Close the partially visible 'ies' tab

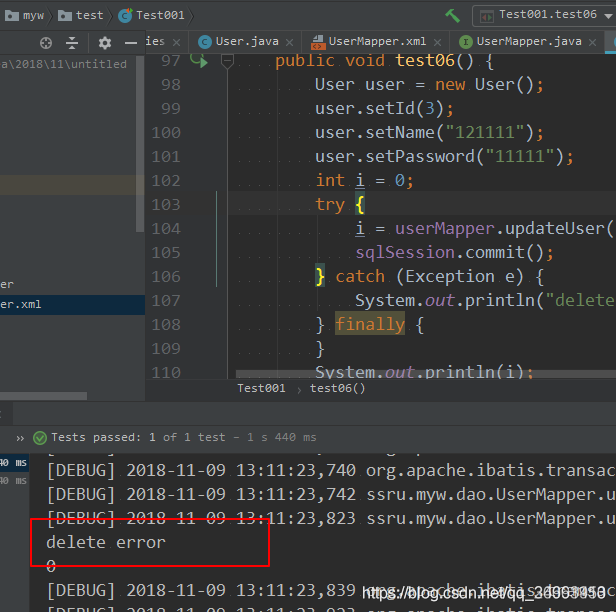(177, 42)
